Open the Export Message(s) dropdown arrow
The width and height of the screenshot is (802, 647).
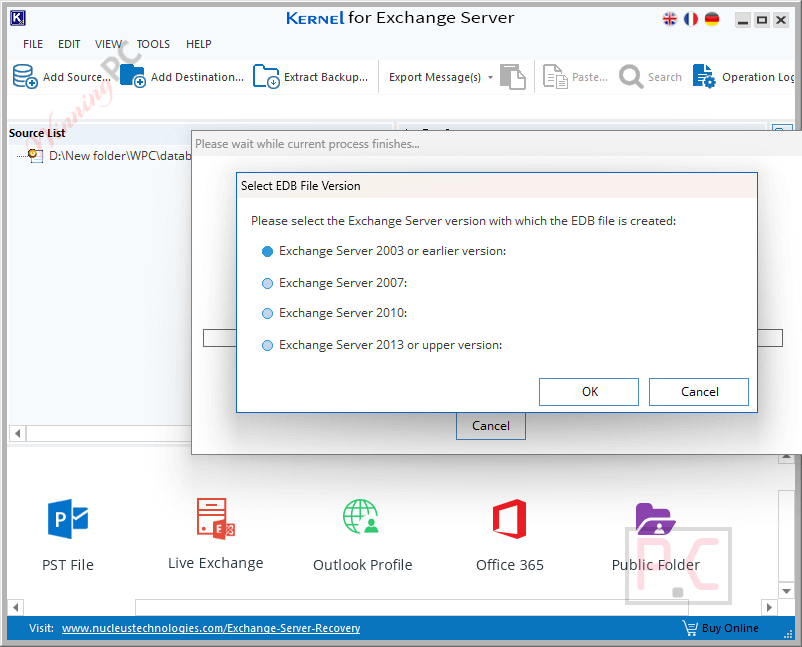[490, 77]
